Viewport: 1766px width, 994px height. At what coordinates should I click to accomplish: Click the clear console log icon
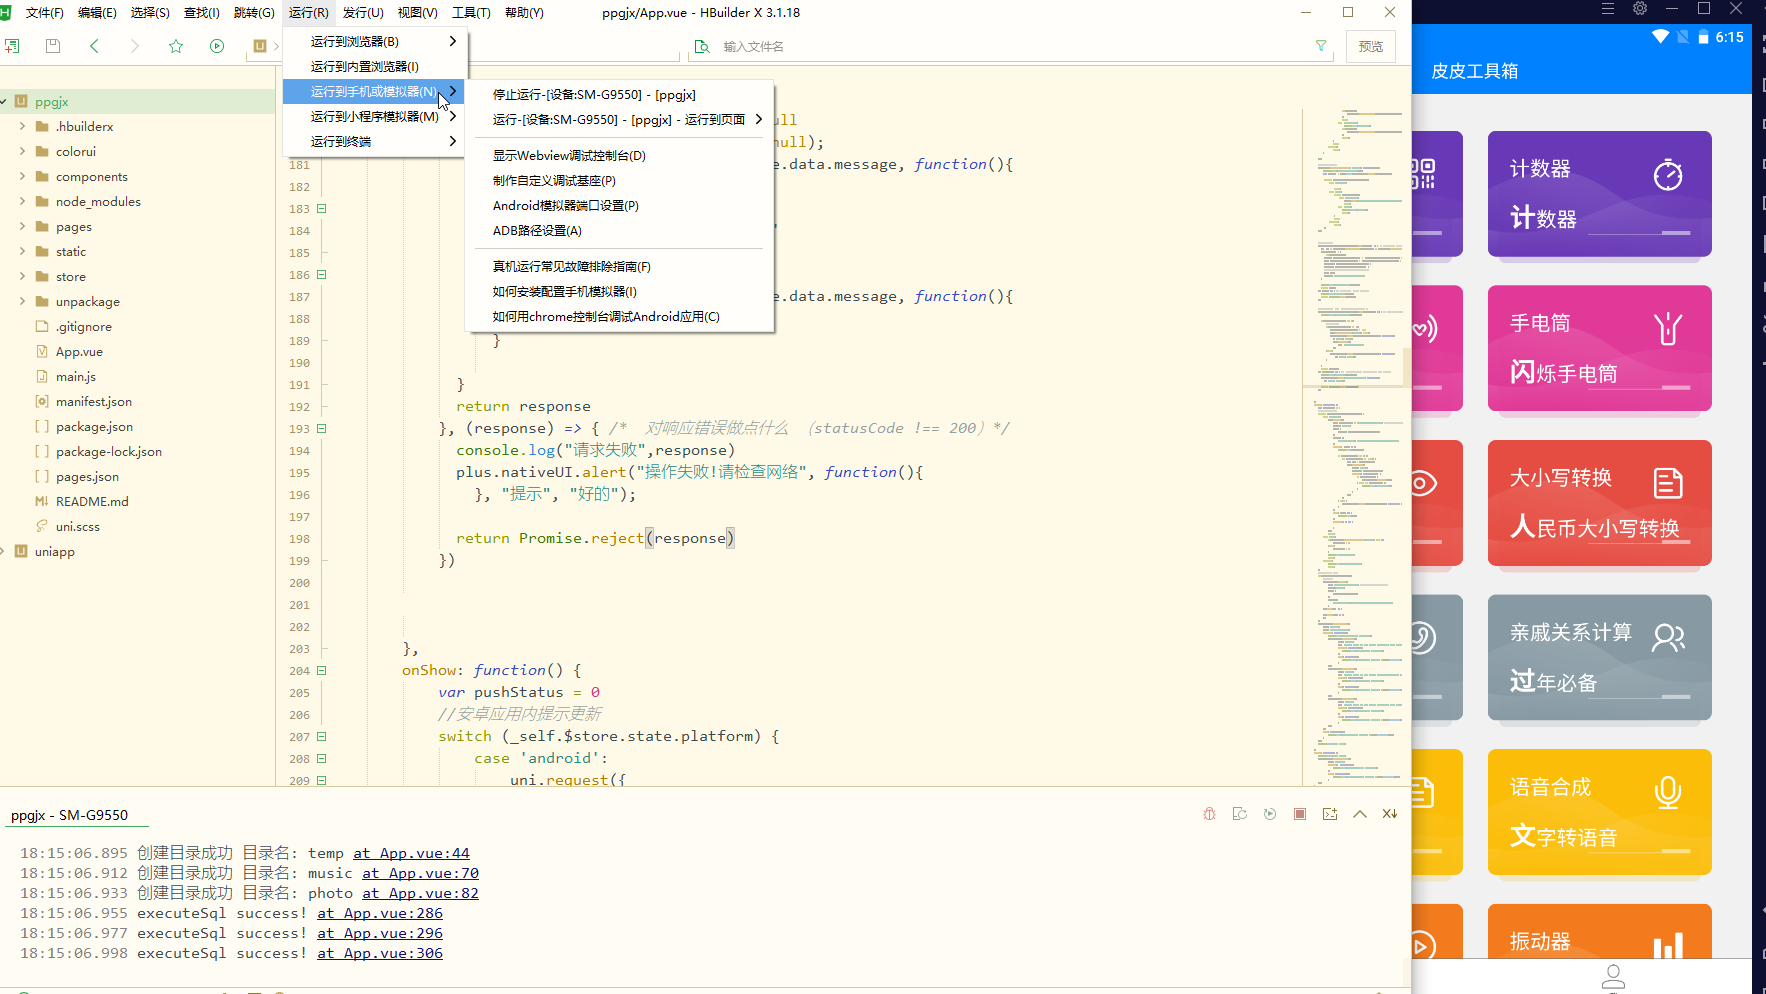(1390, 814)
